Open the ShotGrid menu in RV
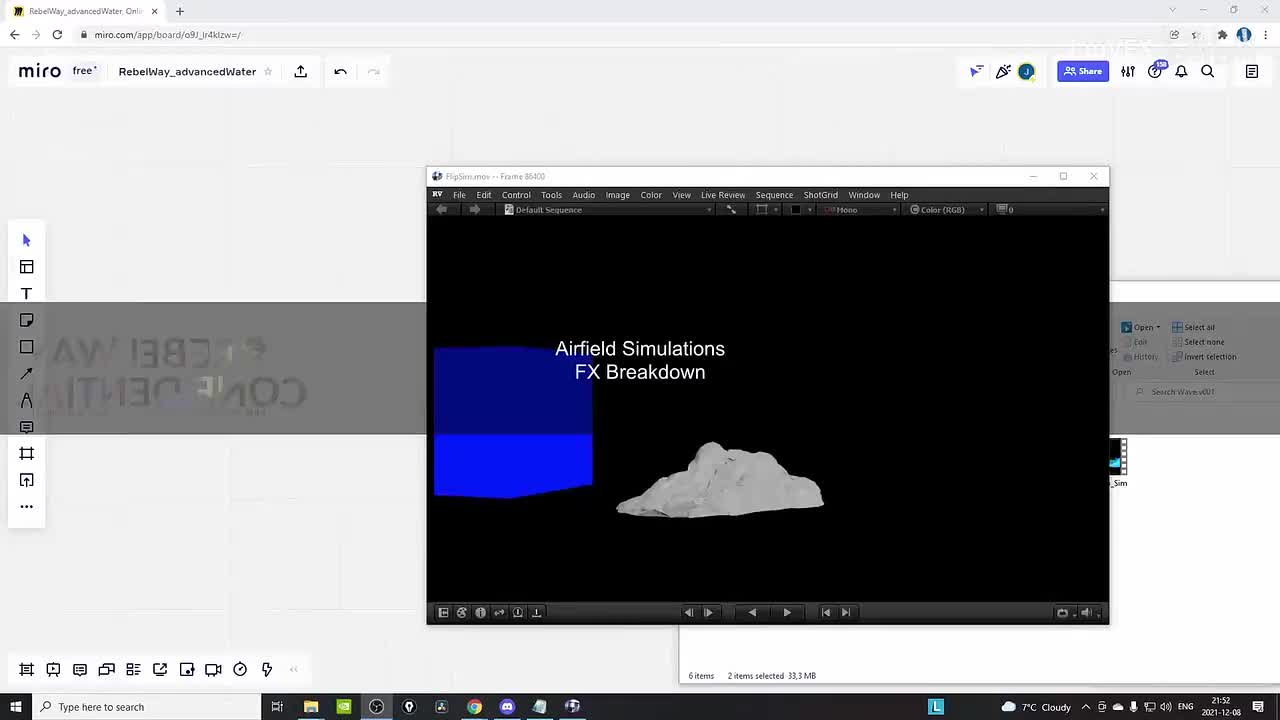Image resolution: width=1280 pixels, height=720 pixels. click(x=820, y=195)
